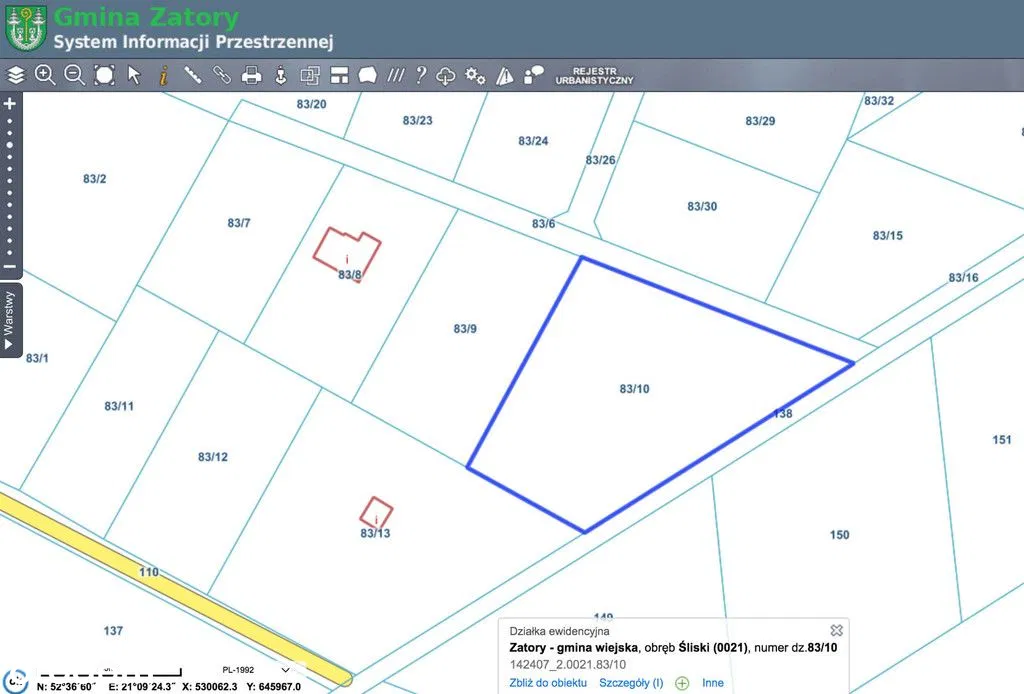Close the Działka ewidencyjna info popup
Screen dimensions: 1024x694
[x=837, y=630]
